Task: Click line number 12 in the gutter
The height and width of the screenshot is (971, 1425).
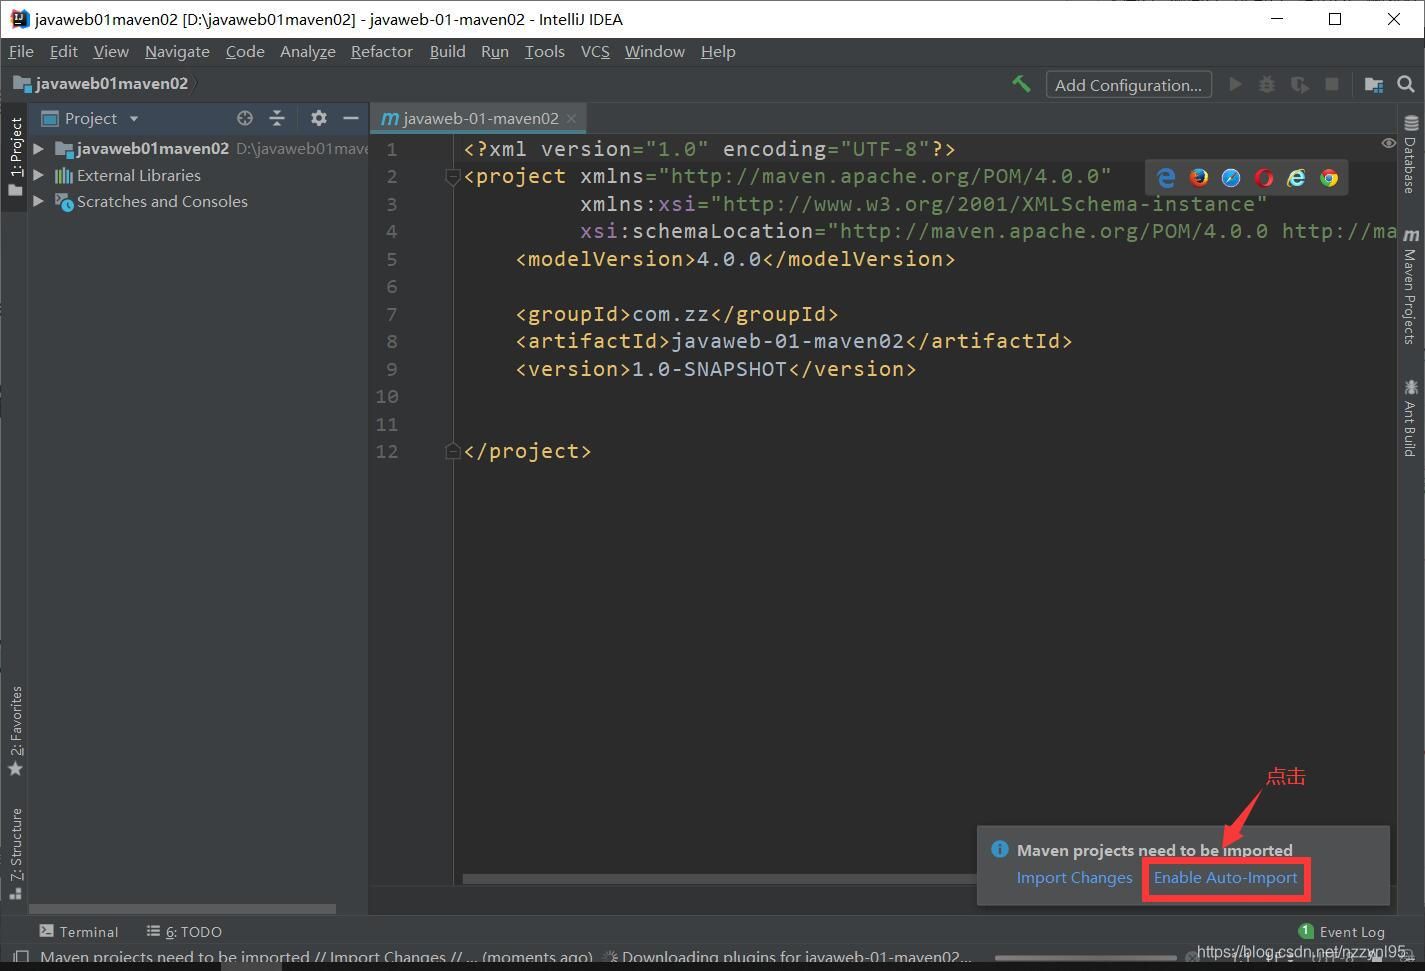Action: click(x=386, y=451)
